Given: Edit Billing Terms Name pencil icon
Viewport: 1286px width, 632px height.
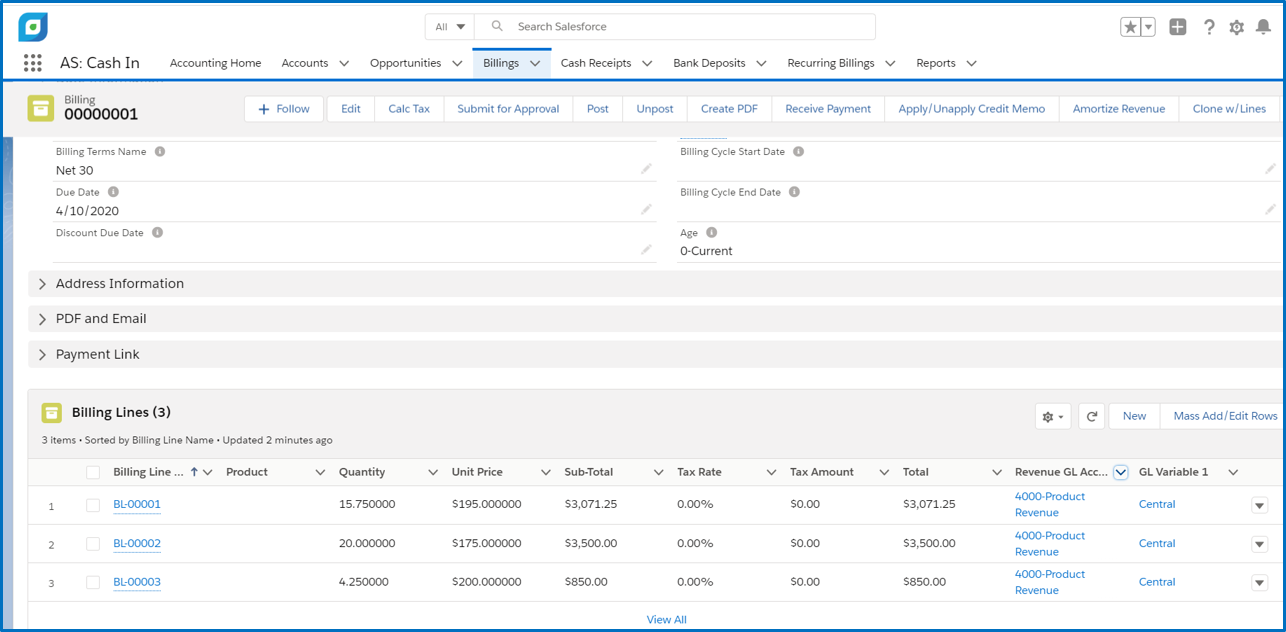Looking at the screenshot, I should tap(647, 169).
